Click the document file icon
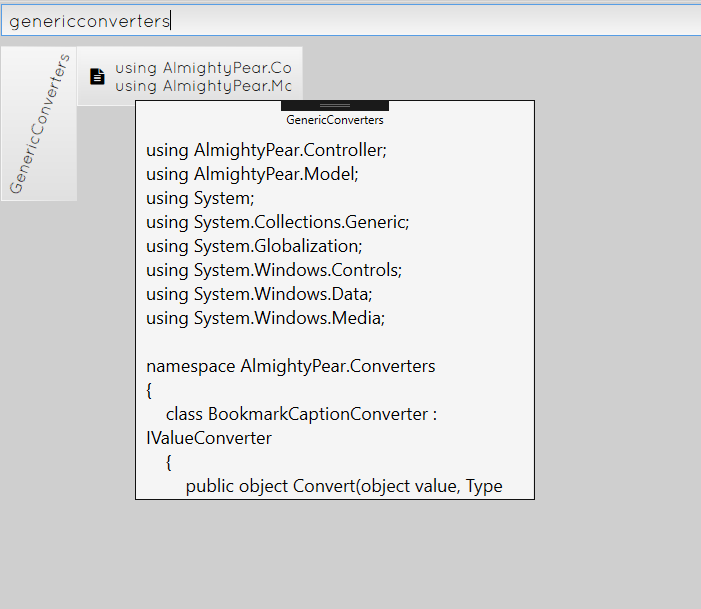701x609 pixels. (x=97, y=76)
